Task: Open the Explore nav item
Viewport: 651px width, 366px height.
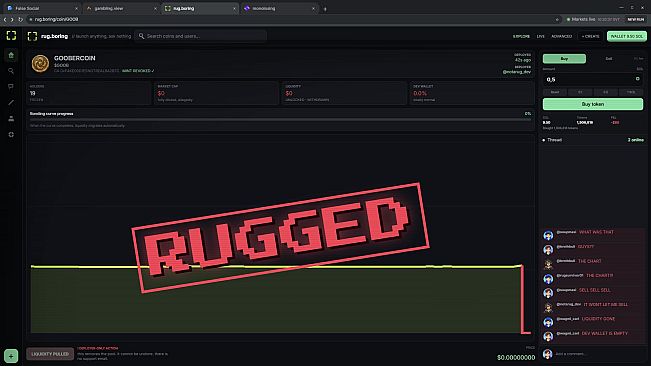Action: [521, 36]
